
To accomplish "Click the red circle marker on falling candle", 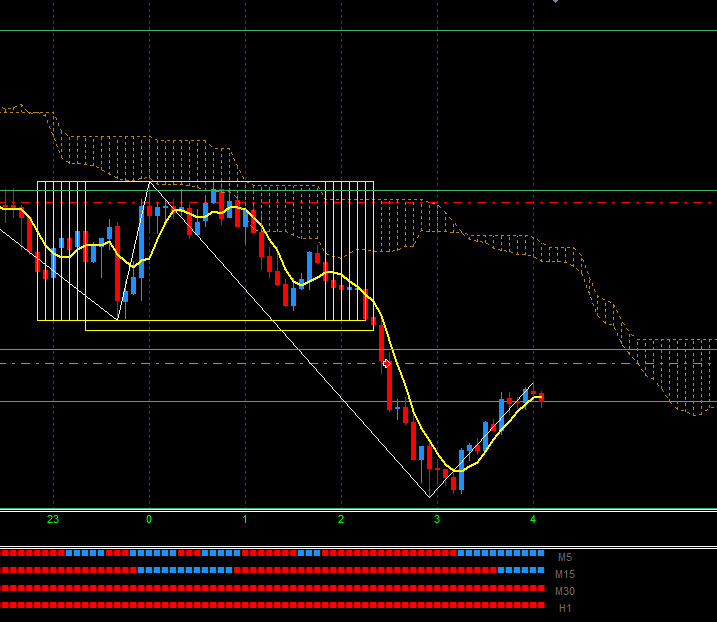I will pyautogui.click(x=387, y=364).
